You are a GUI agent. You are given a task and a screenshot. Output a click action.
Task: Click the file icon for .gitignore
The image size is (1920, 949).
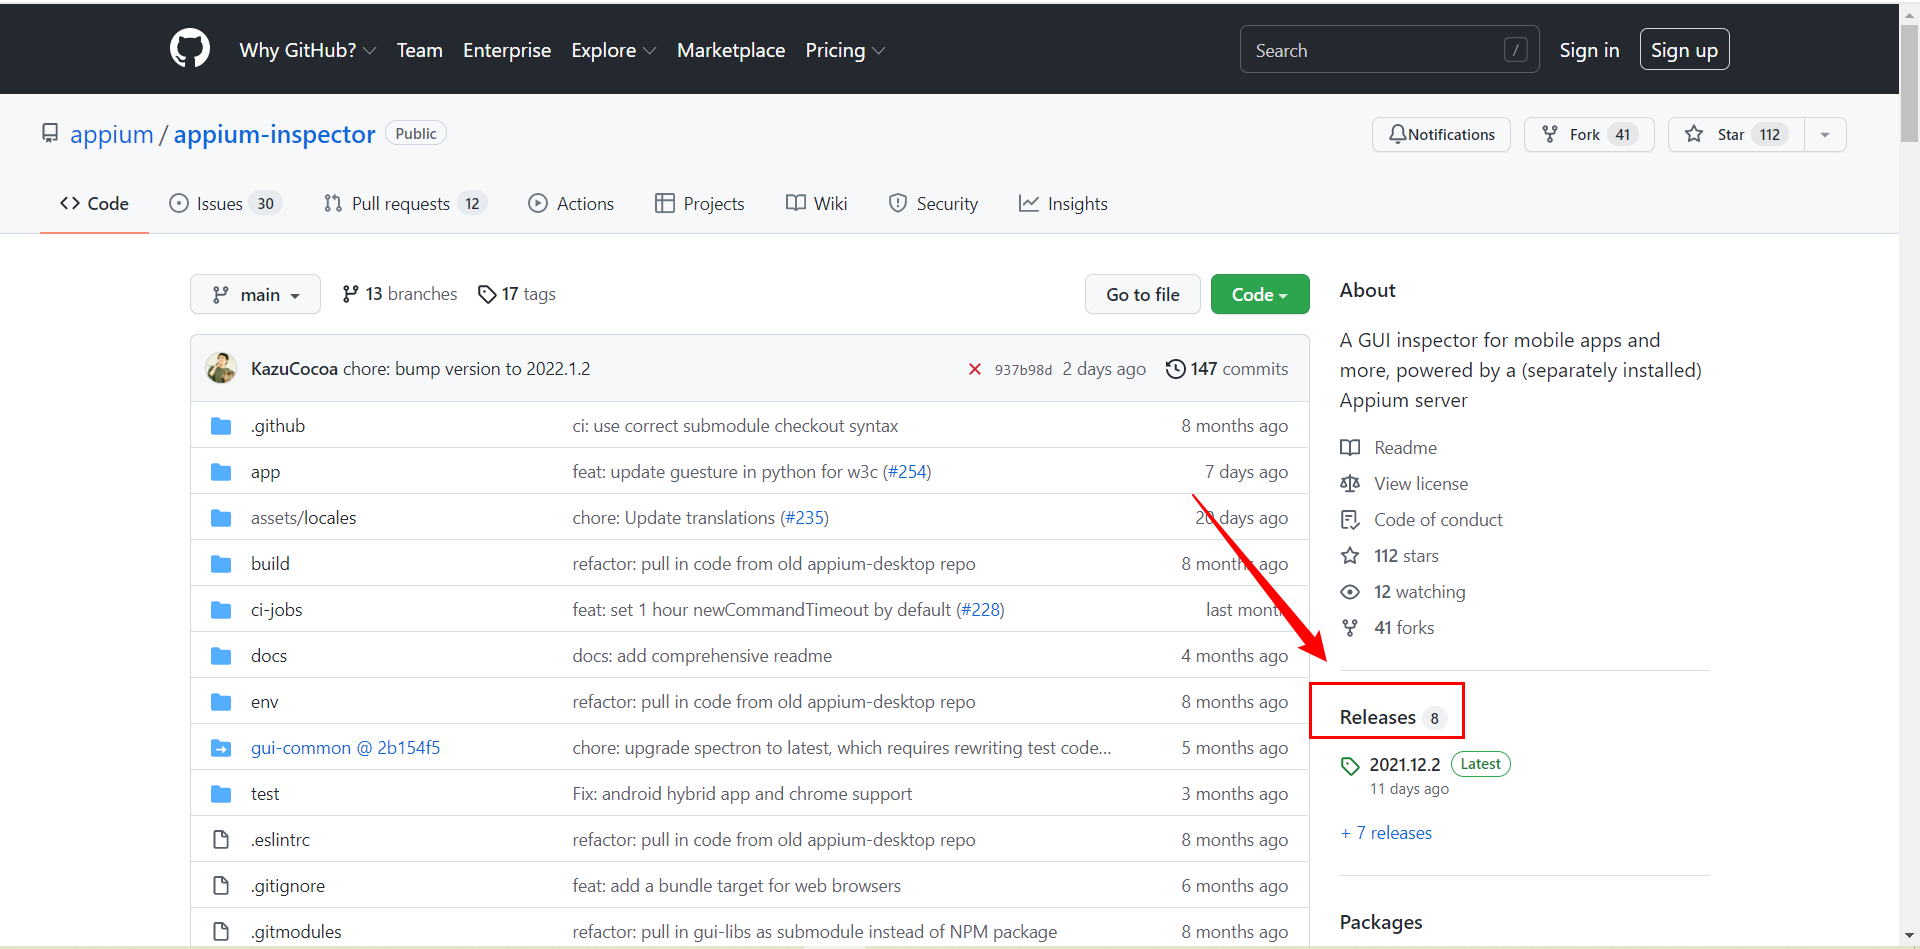tap(221, 886)
